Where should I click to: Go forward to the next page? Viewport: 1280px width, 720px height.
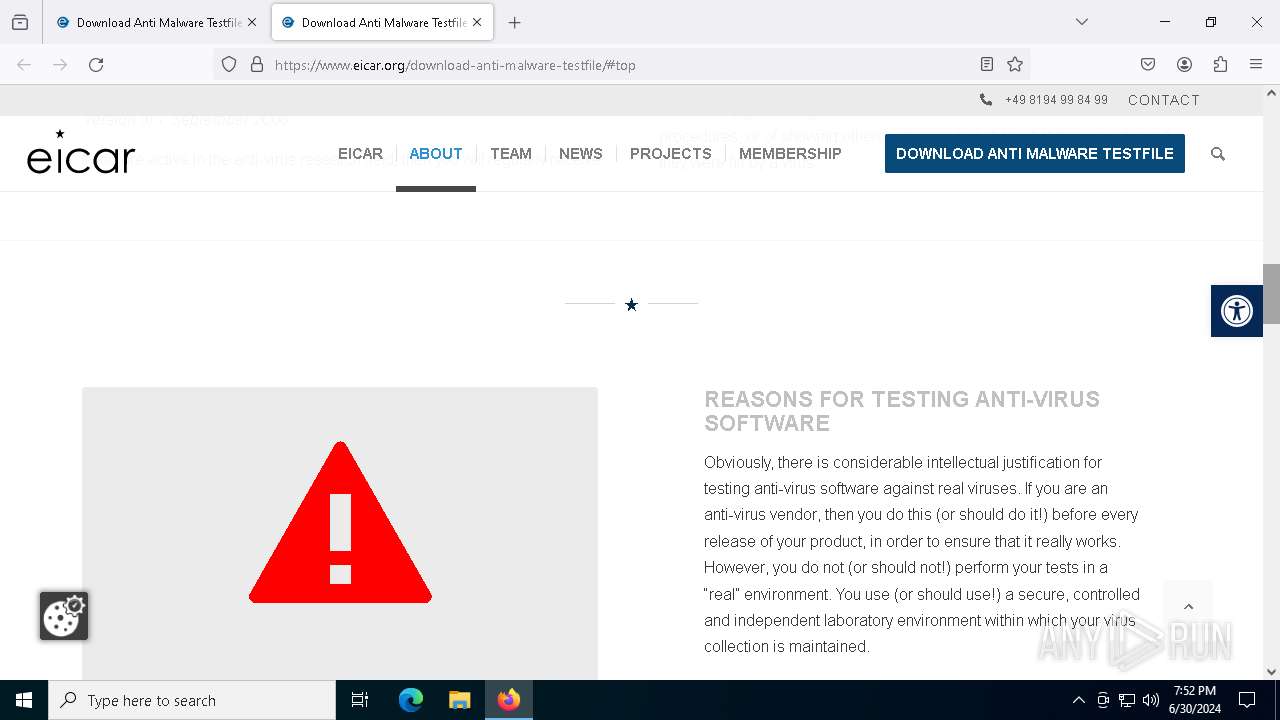[x=60, y=65]
